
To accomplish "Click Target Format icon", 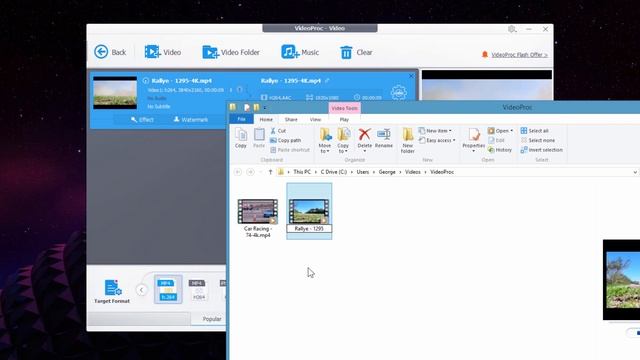I will (112, 291).
